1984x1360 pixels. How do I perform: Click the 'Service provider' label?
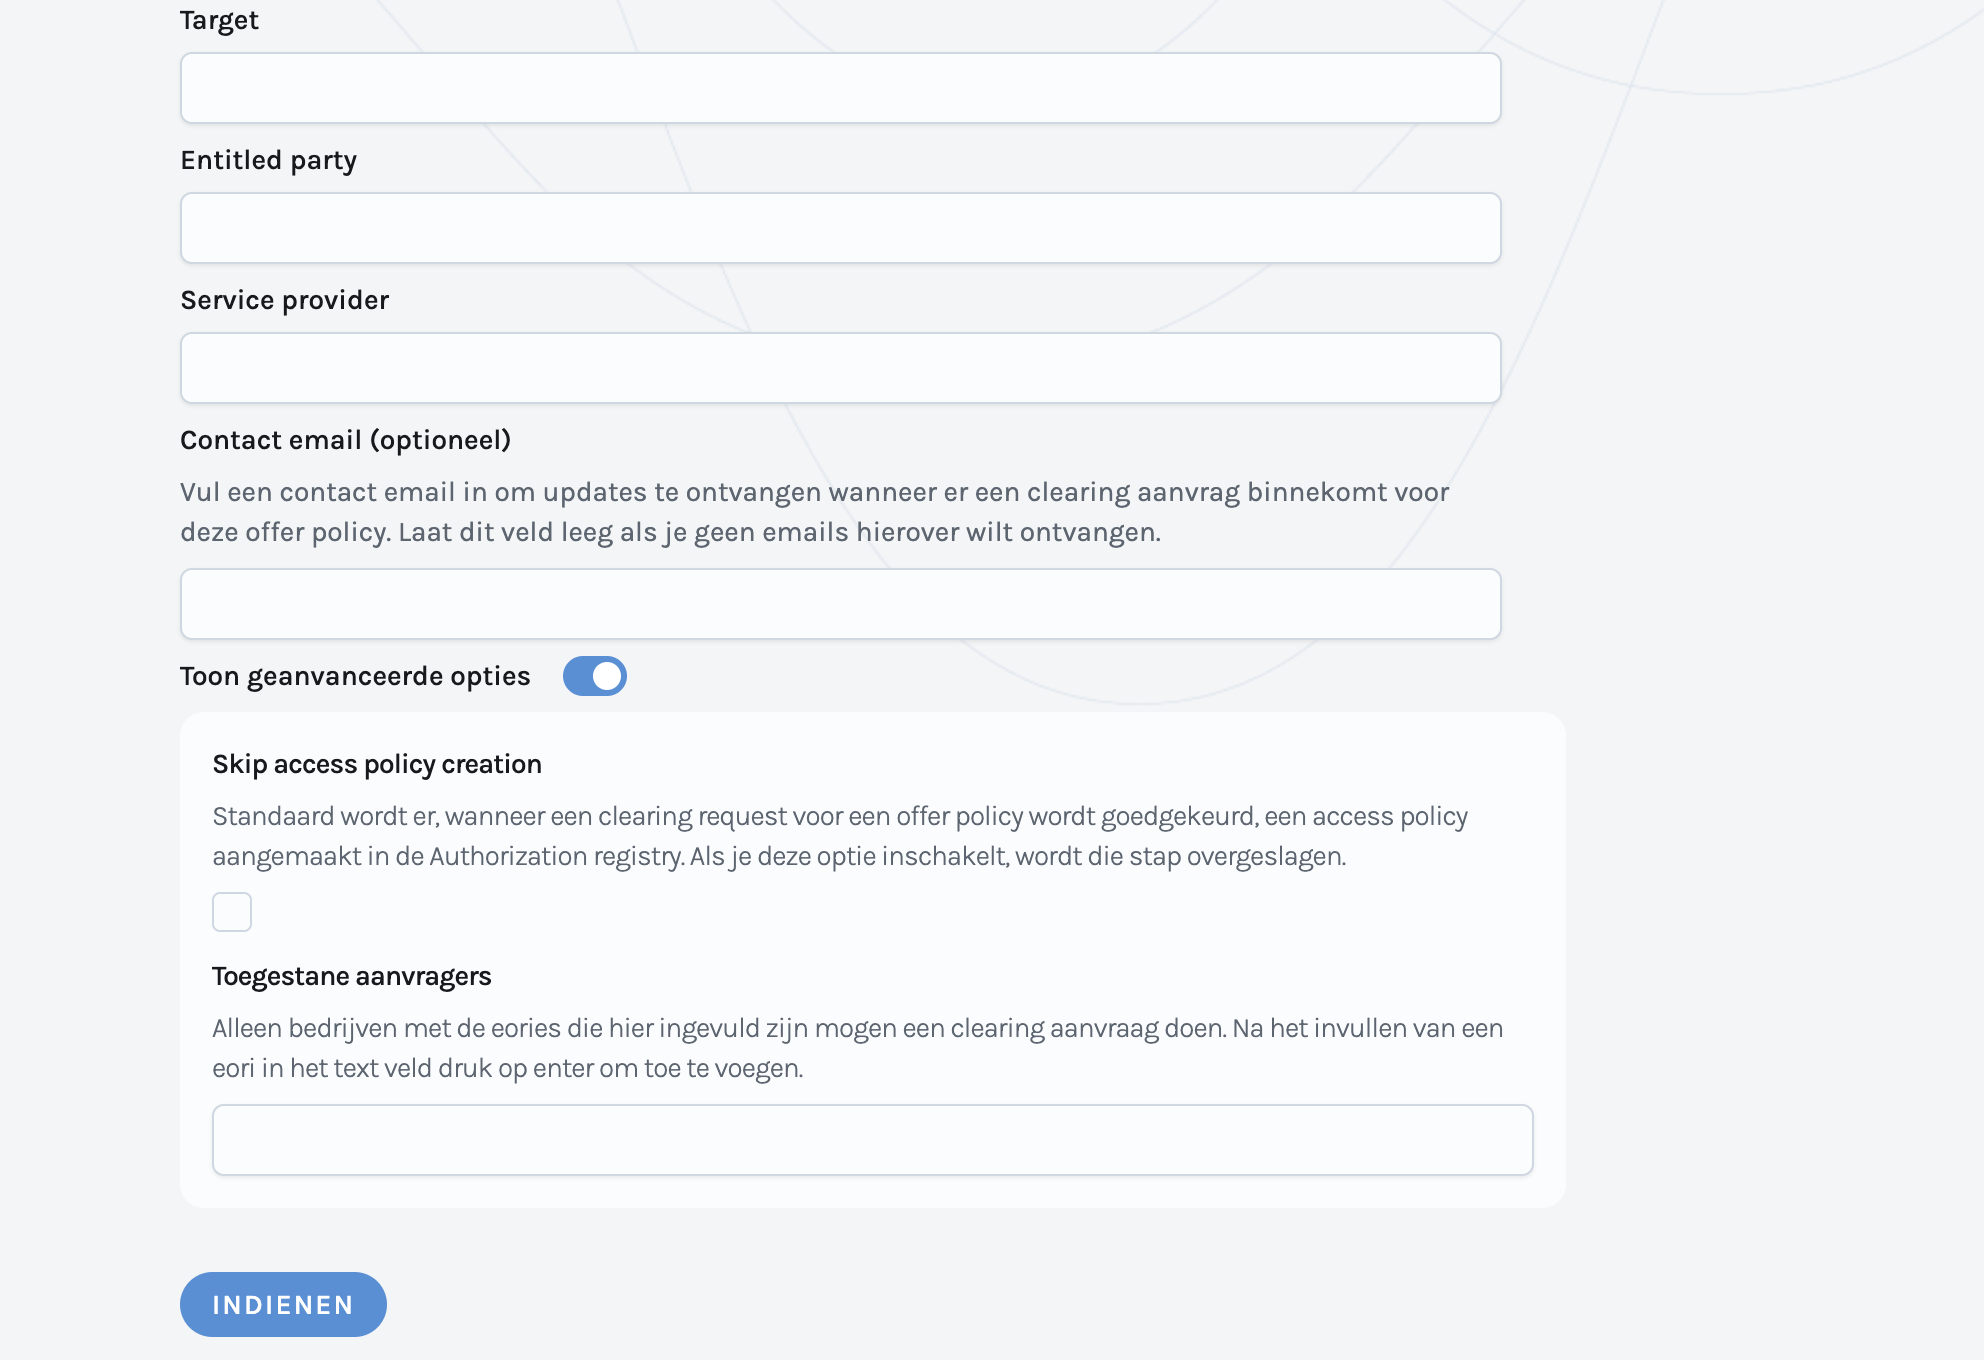coord(284,300)
